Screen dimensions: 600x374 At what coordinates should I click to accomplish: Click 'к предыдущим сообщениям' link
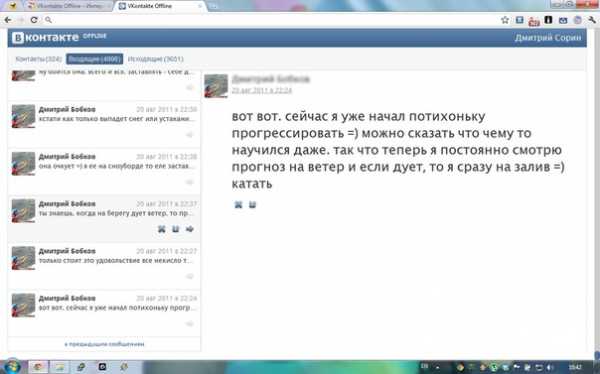(x=104, y=344)
